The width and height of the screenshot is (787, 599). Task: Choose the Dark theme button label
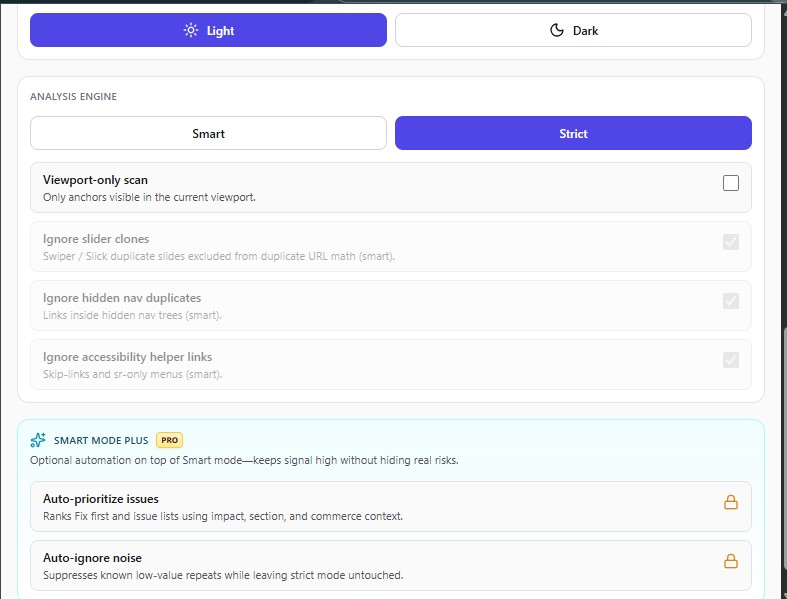pos(585,30)
